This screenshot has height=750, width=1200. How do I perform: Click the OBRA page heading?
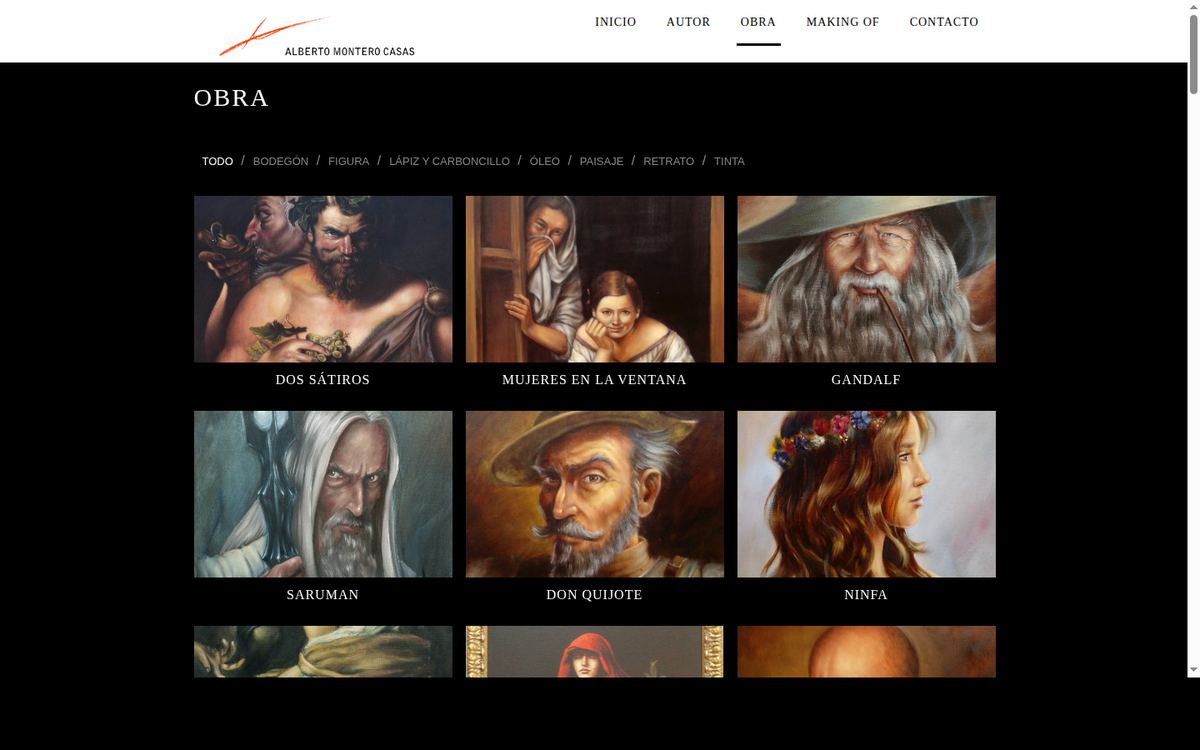(x=231, y=98)
